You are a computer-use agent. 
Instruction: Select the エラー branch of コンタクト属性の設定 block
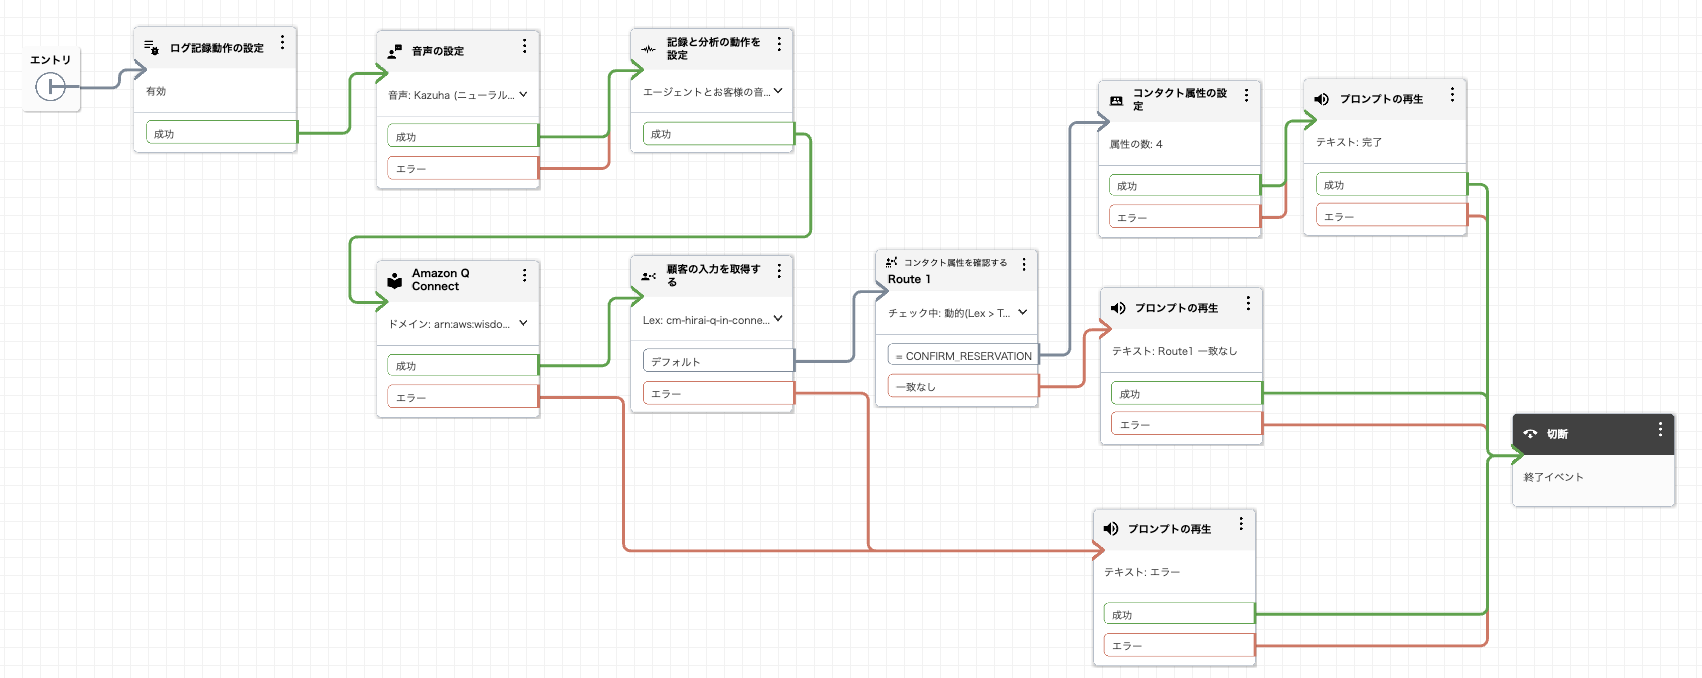1184,217
